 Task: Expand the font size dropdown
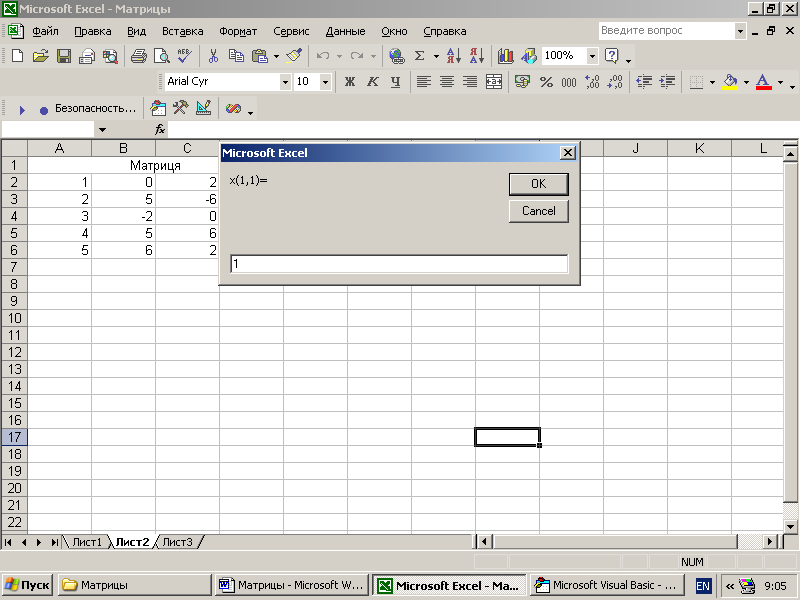pyautogui.click(x=326, y=82)
